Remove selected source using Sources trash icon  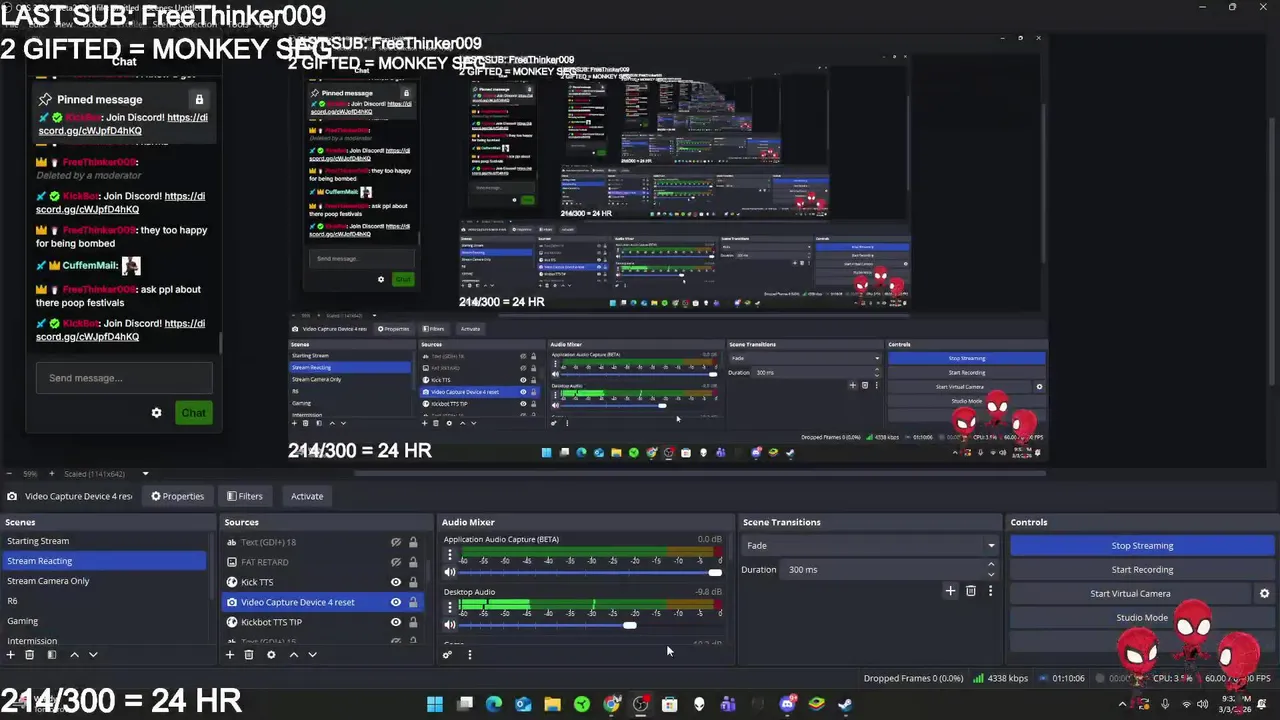(x=249, y=655)
